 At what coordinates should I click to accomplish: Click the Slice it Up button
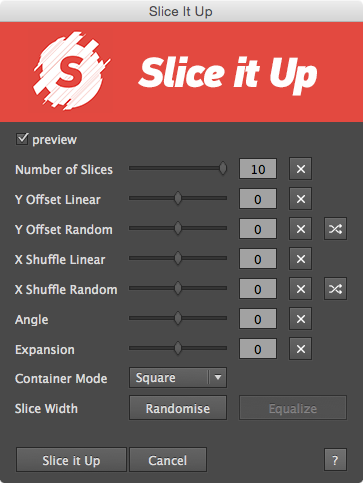pos(71,460)
